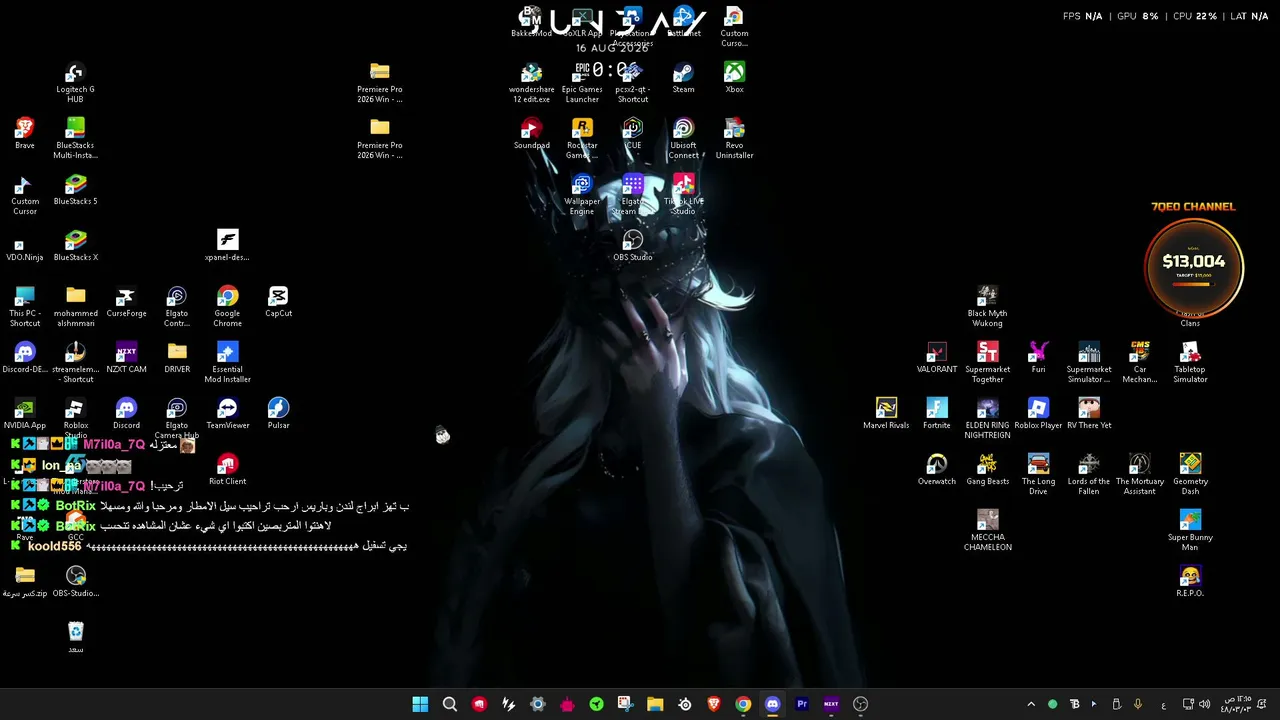Open the Tabletop Simulator shortcut

[1190, 363]
